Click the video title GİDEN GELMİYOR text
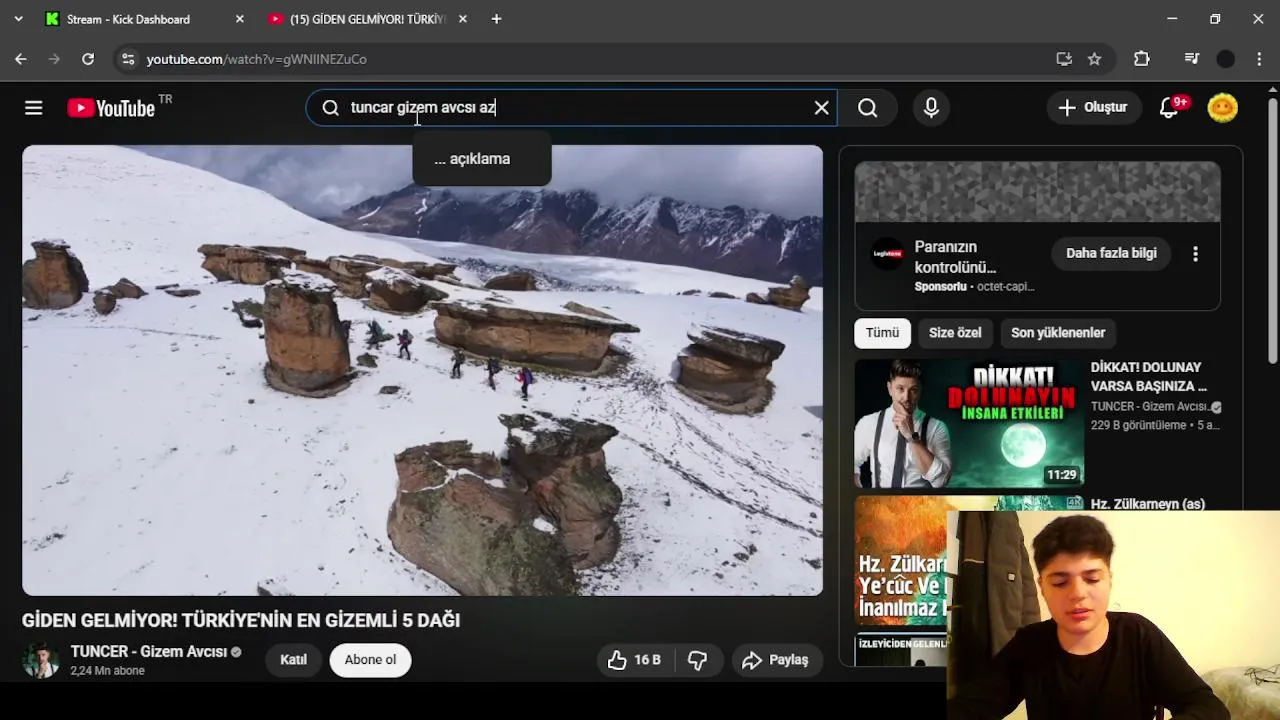The width and height of the screenshot is (1280, 720). [x=241, y=620]
